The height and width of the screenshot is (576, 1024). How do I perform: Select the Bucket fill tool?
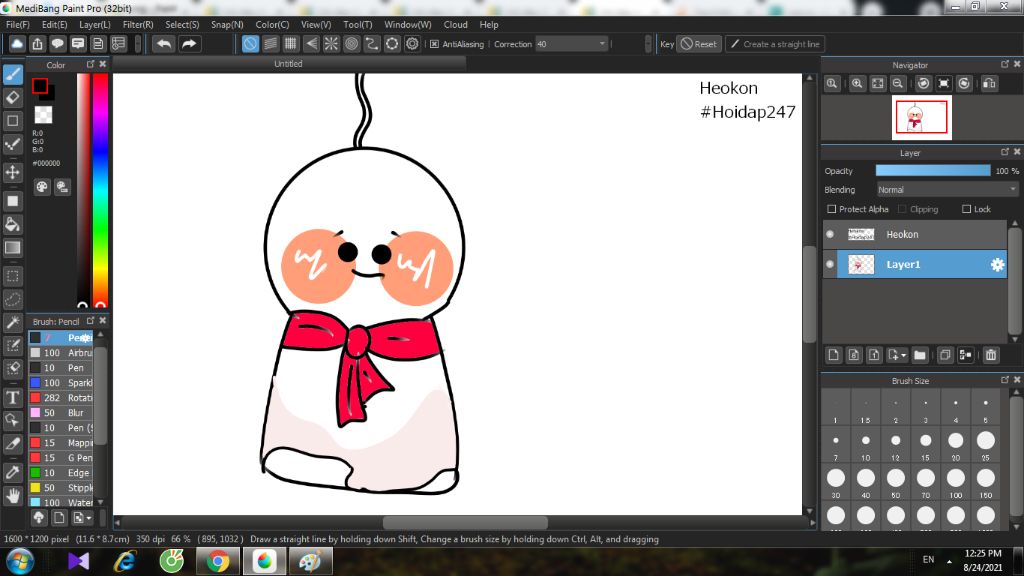(12, 225)
